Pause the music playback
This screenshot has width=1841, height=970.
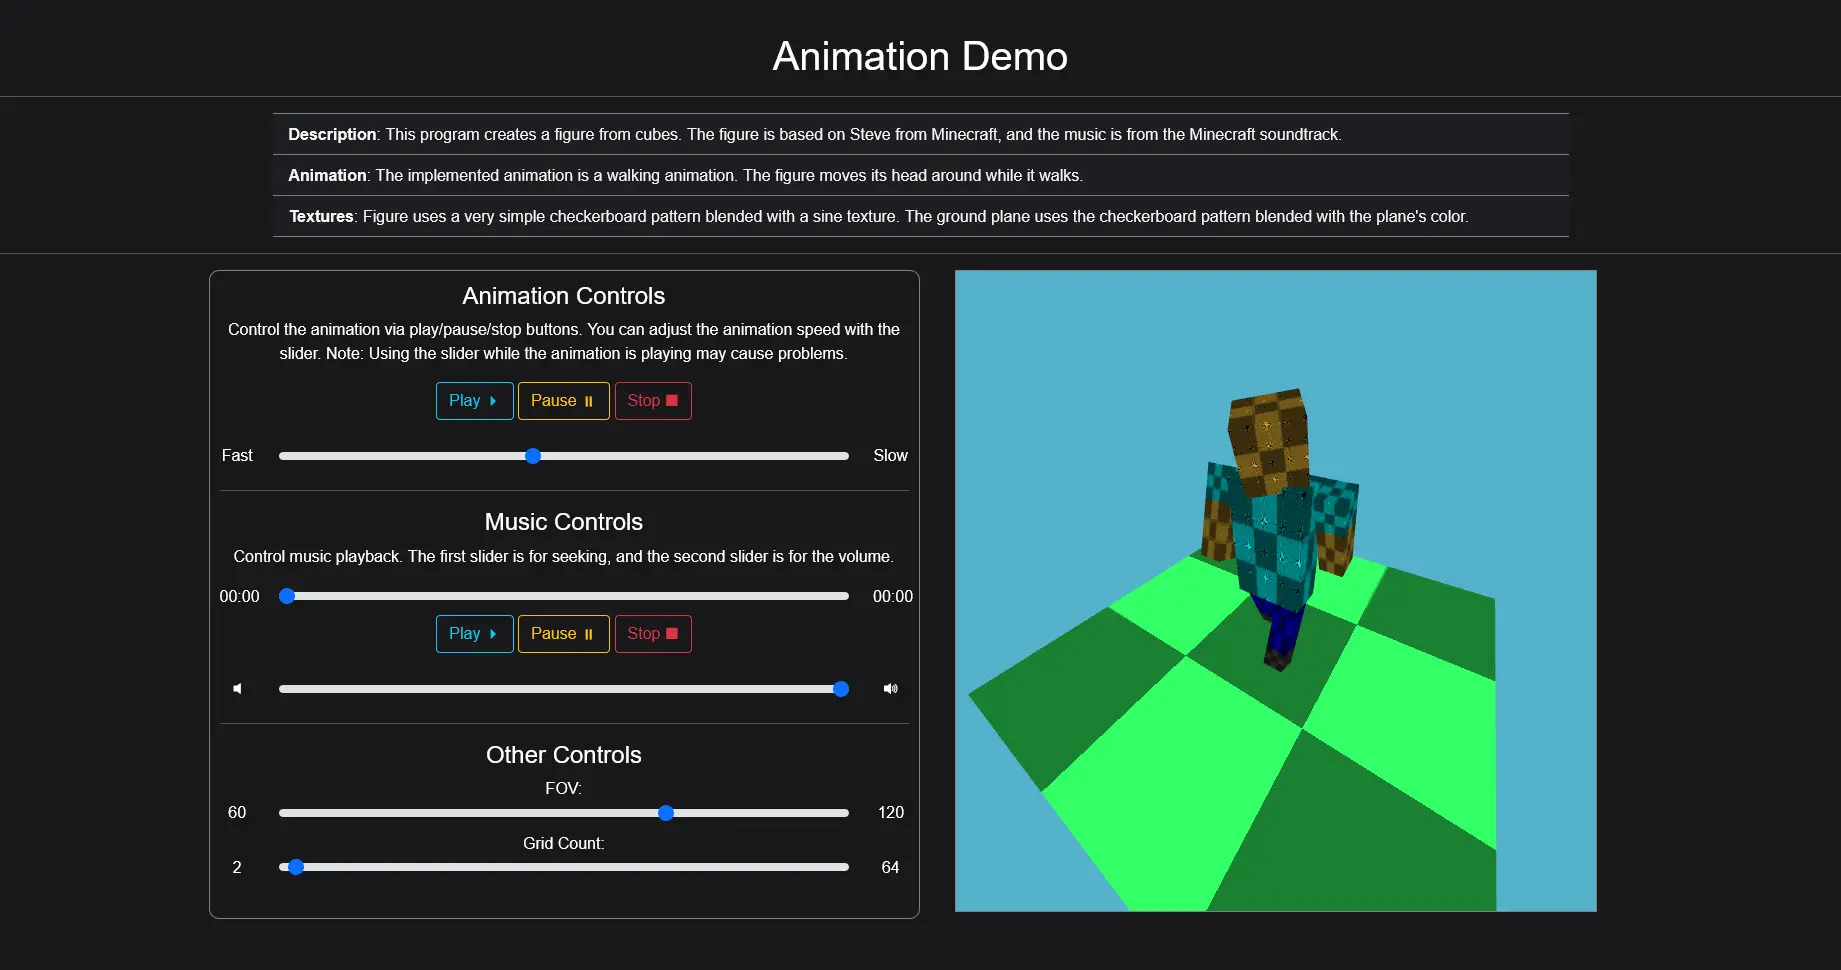[x=563, y=634]
